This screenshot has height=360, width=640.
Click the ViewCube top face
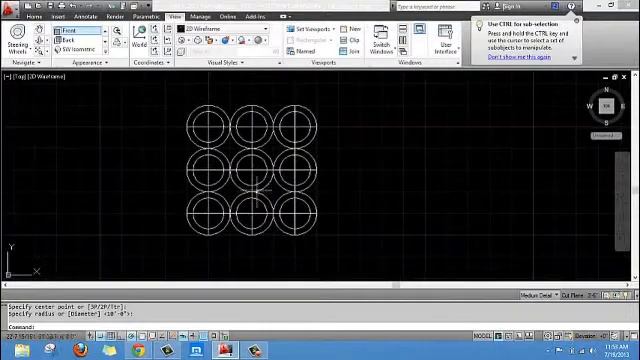(606, 106)
